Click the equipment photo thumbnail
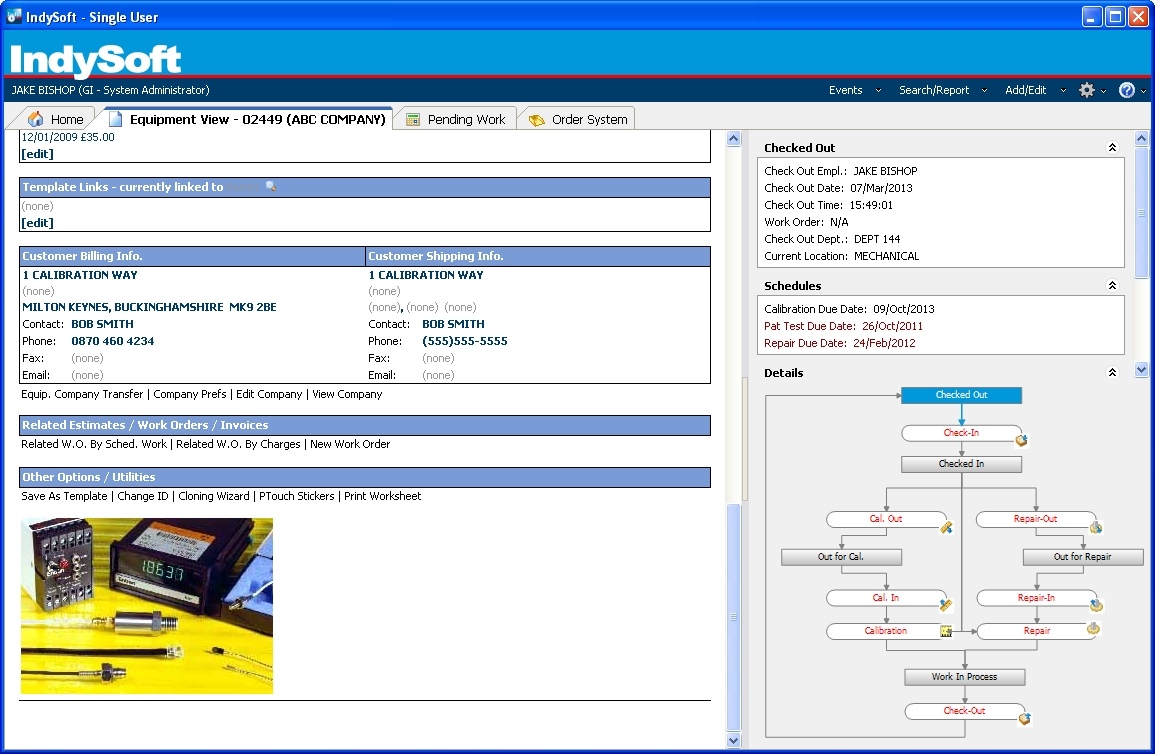Viewport: 1155px width, 754px height. point(146,605)
